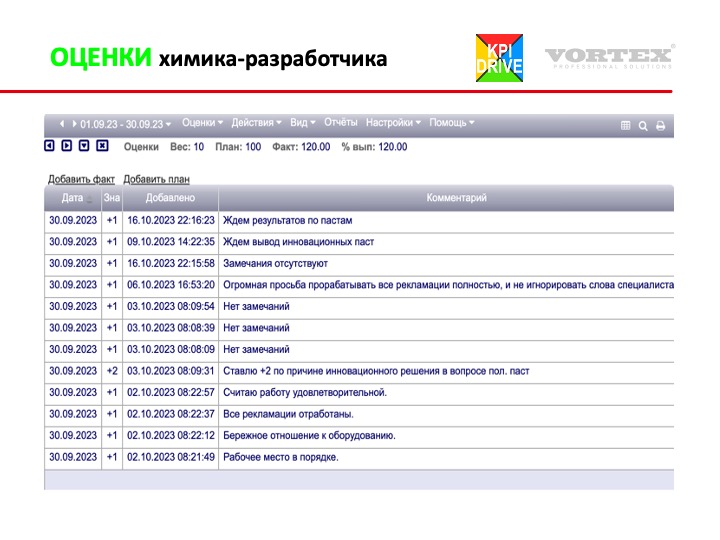Click timestamp 03.10.2023 08:08:09
720x540 pixels.
(171, 349)
